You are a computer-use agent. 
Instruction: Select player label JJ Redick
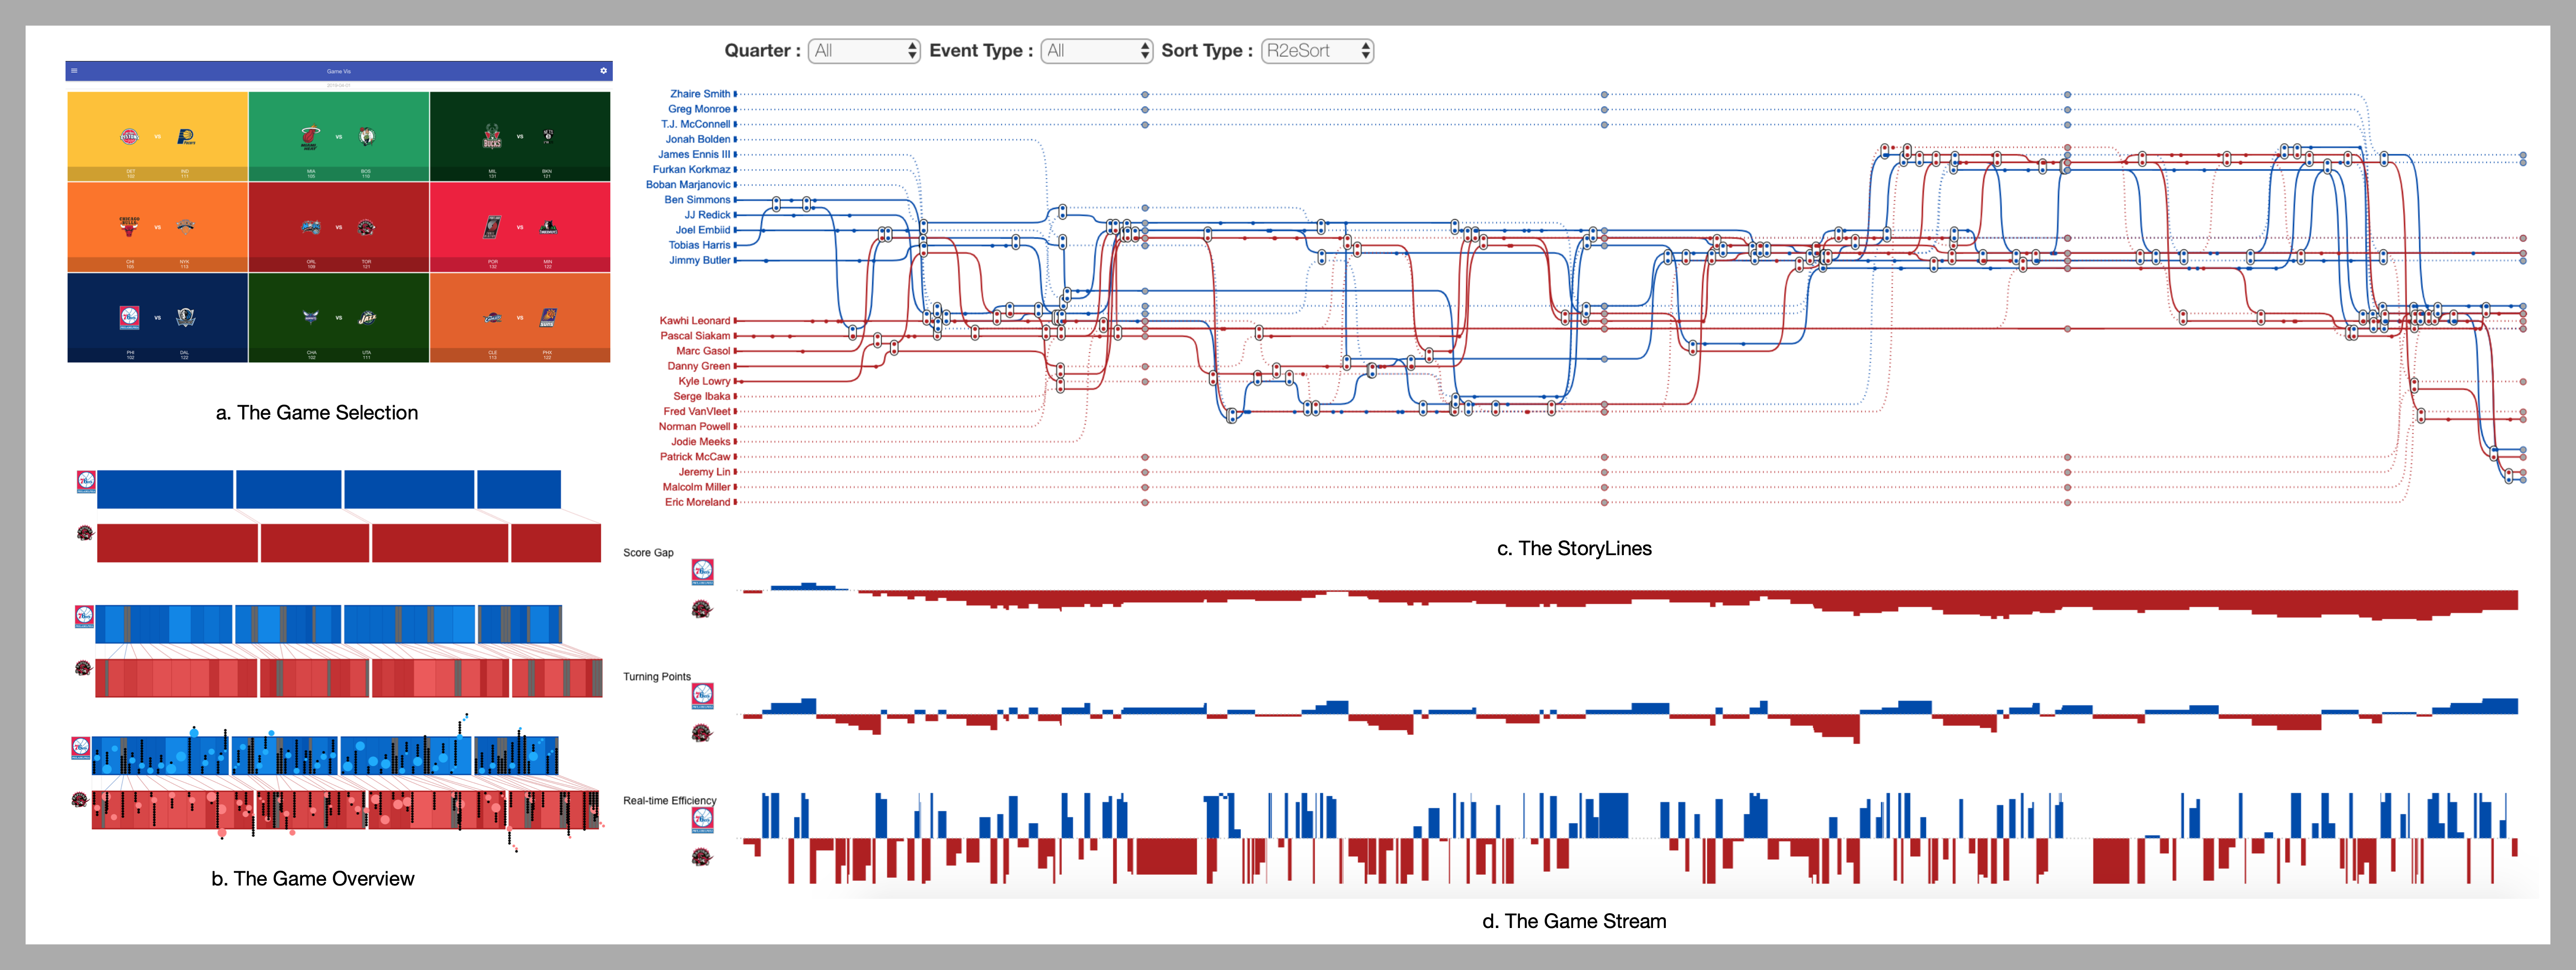707,215
